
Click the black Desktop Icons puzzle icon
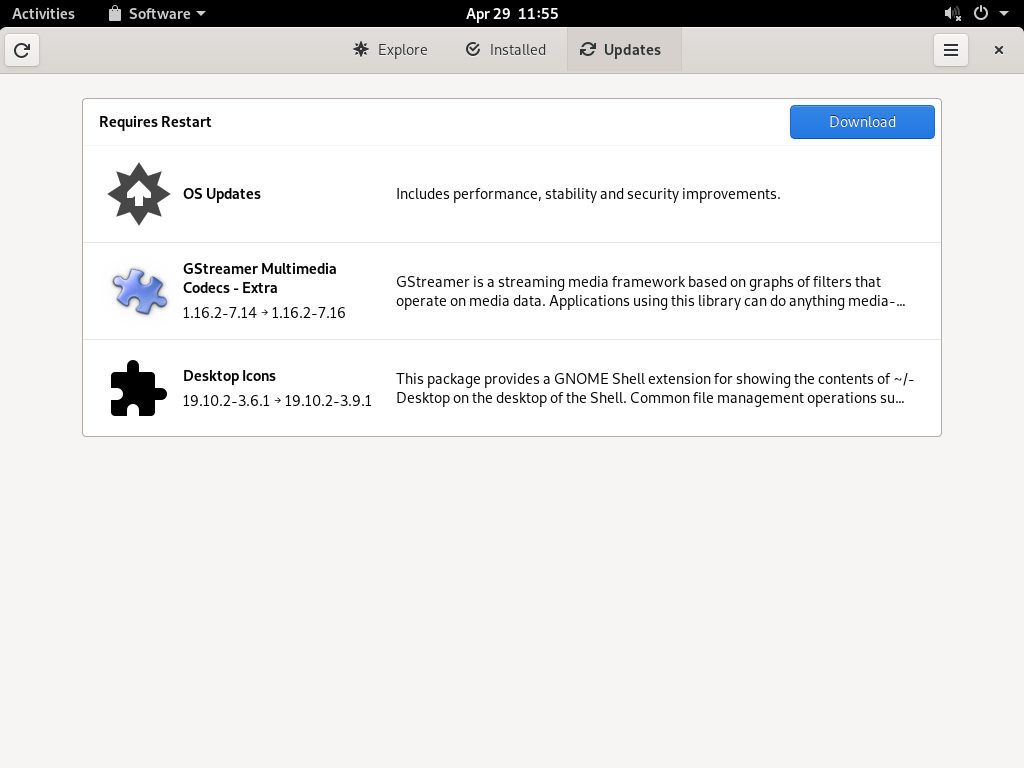coord(138,388)
